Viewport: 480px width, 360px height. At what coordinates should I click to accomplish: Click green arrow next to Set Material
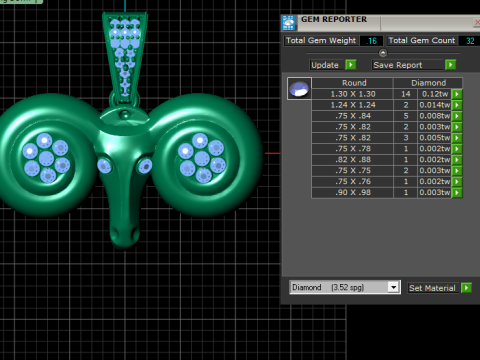(x=466, y=288)
